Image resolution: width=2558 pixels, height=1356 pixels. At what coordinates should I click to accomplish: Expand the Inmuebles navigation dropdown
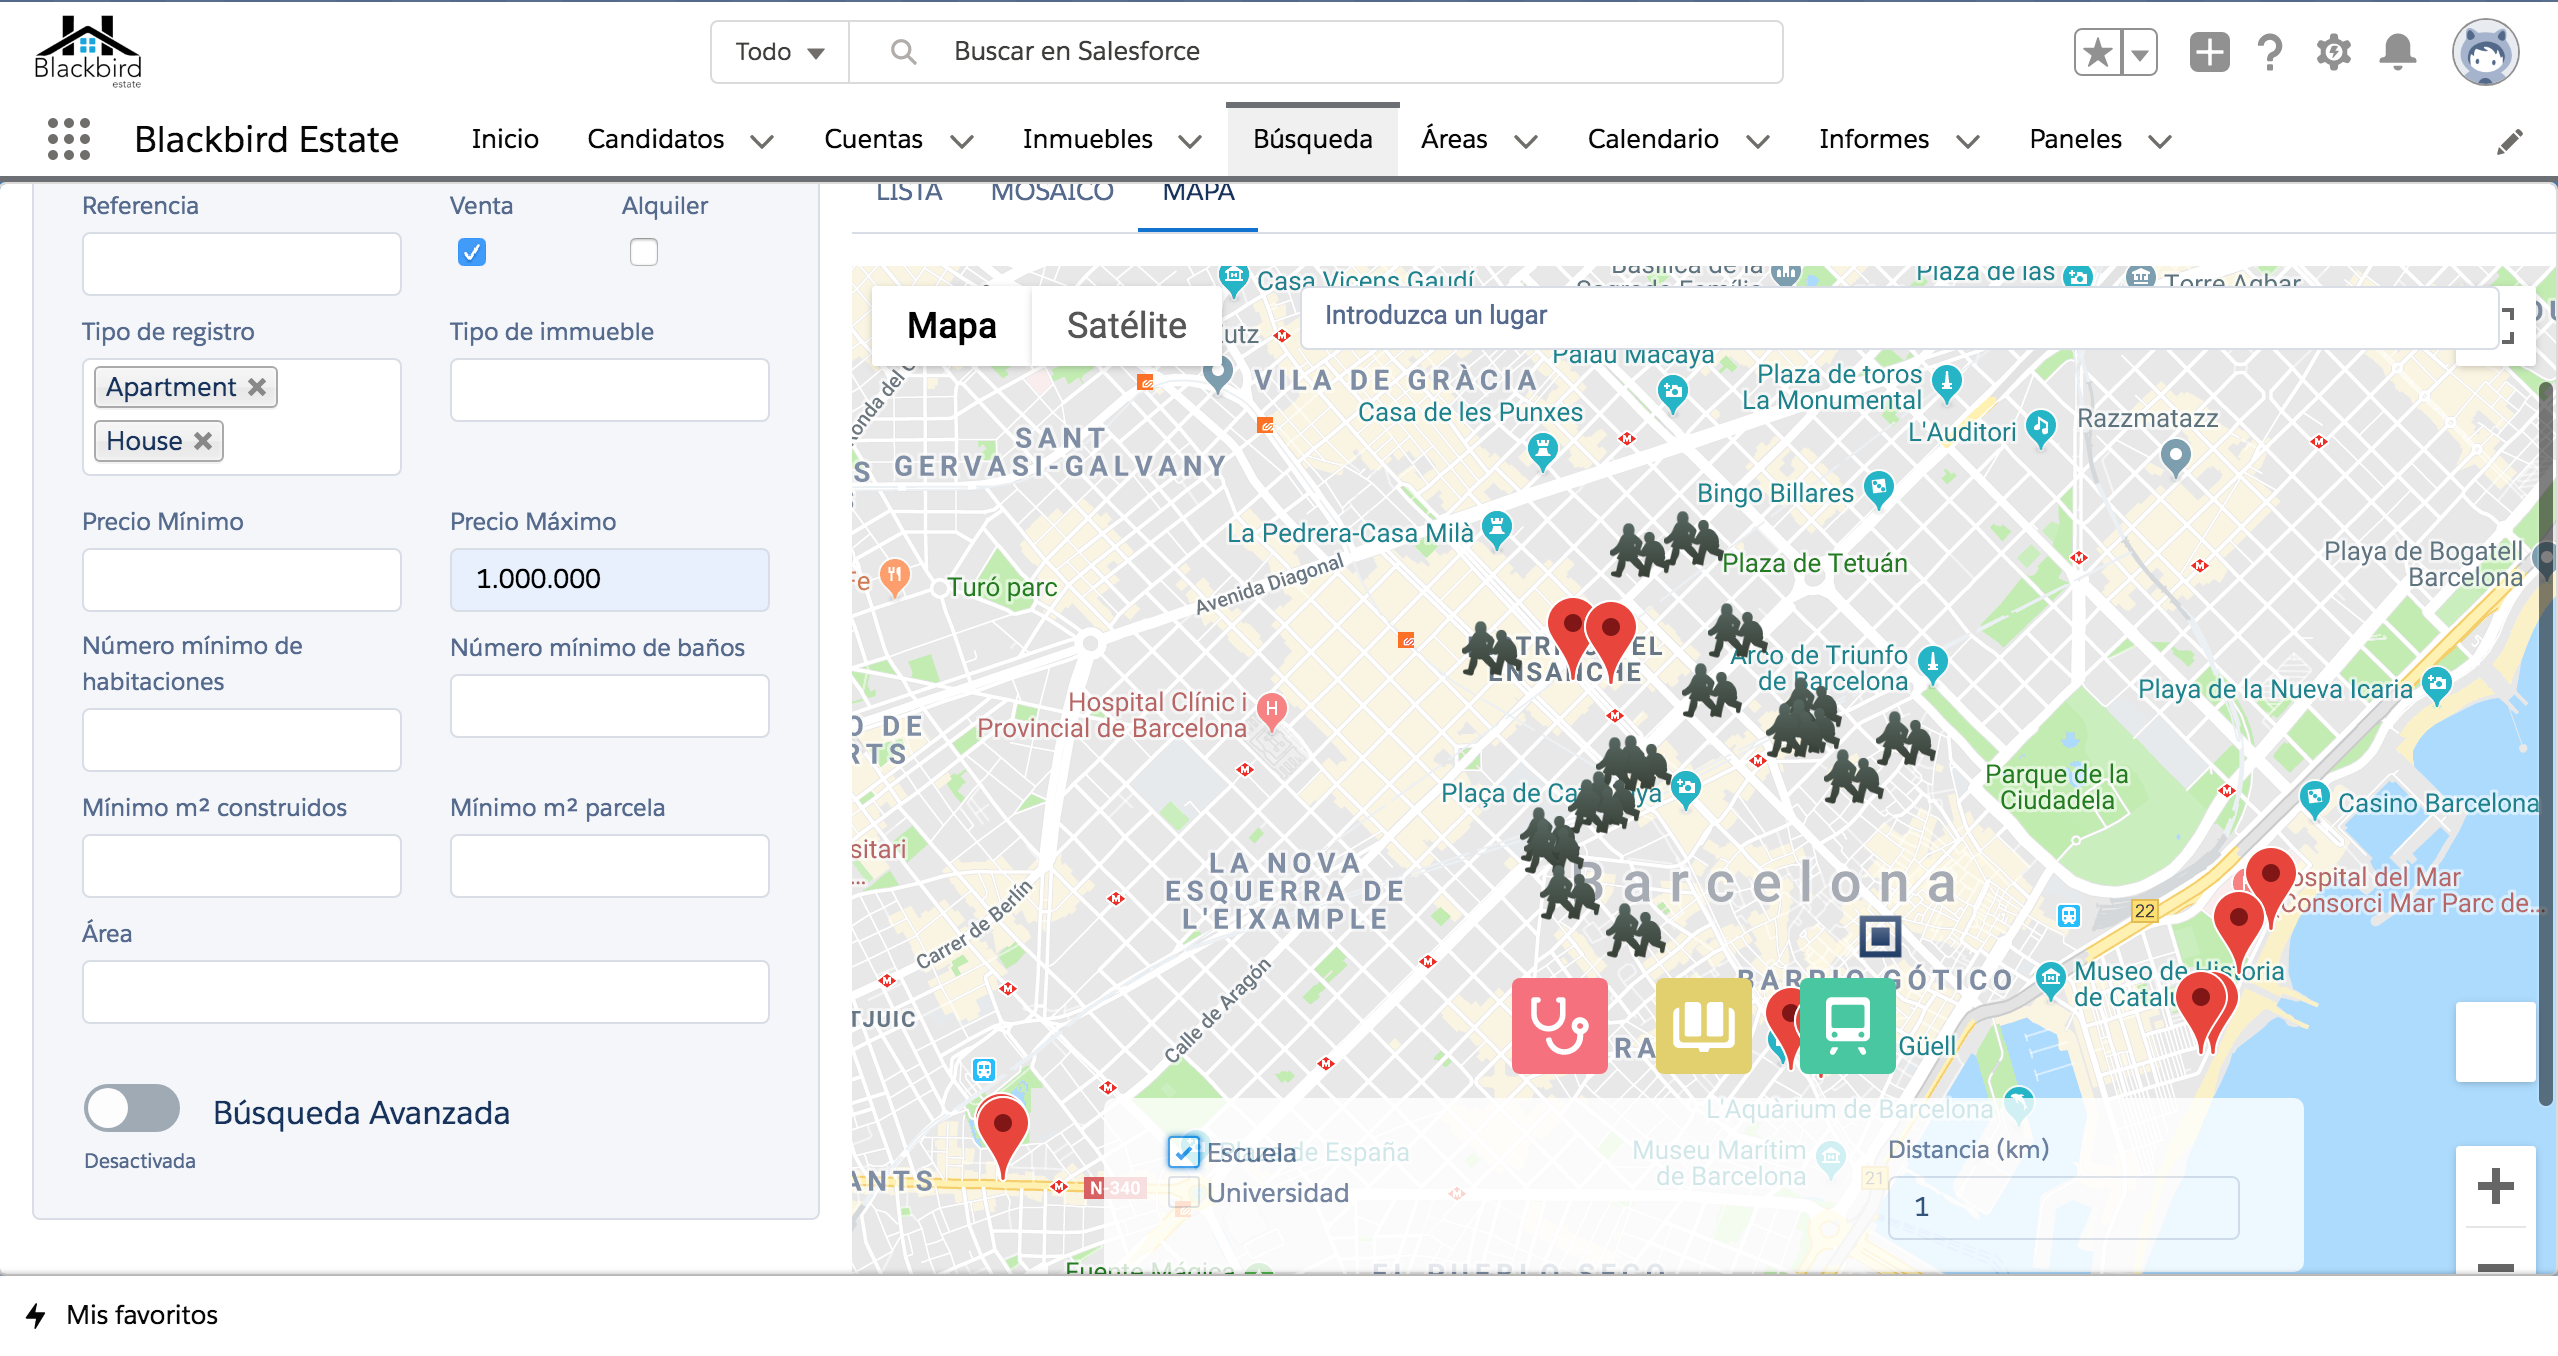click(1190, 141)
